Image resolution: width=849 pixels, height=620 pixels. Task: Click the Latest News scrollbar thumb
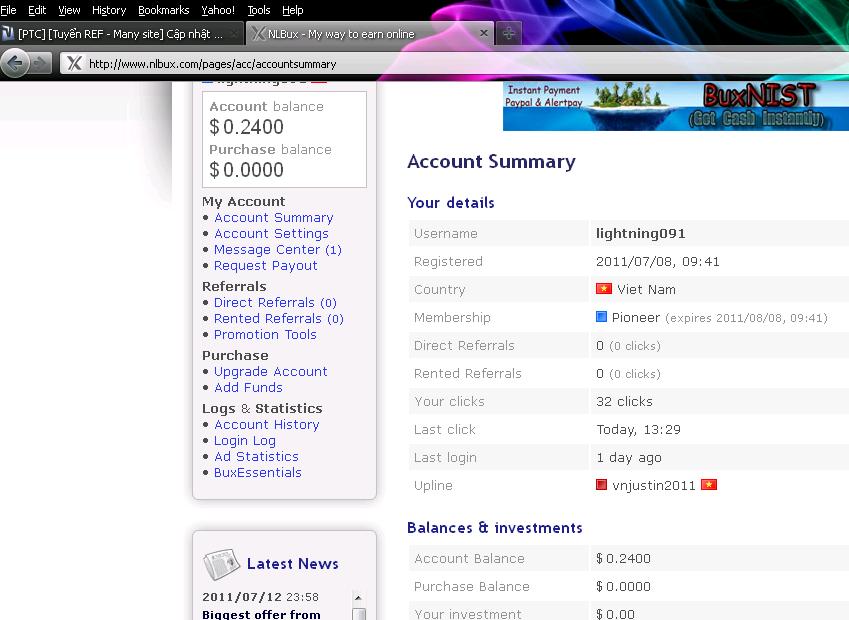(358, 614)
